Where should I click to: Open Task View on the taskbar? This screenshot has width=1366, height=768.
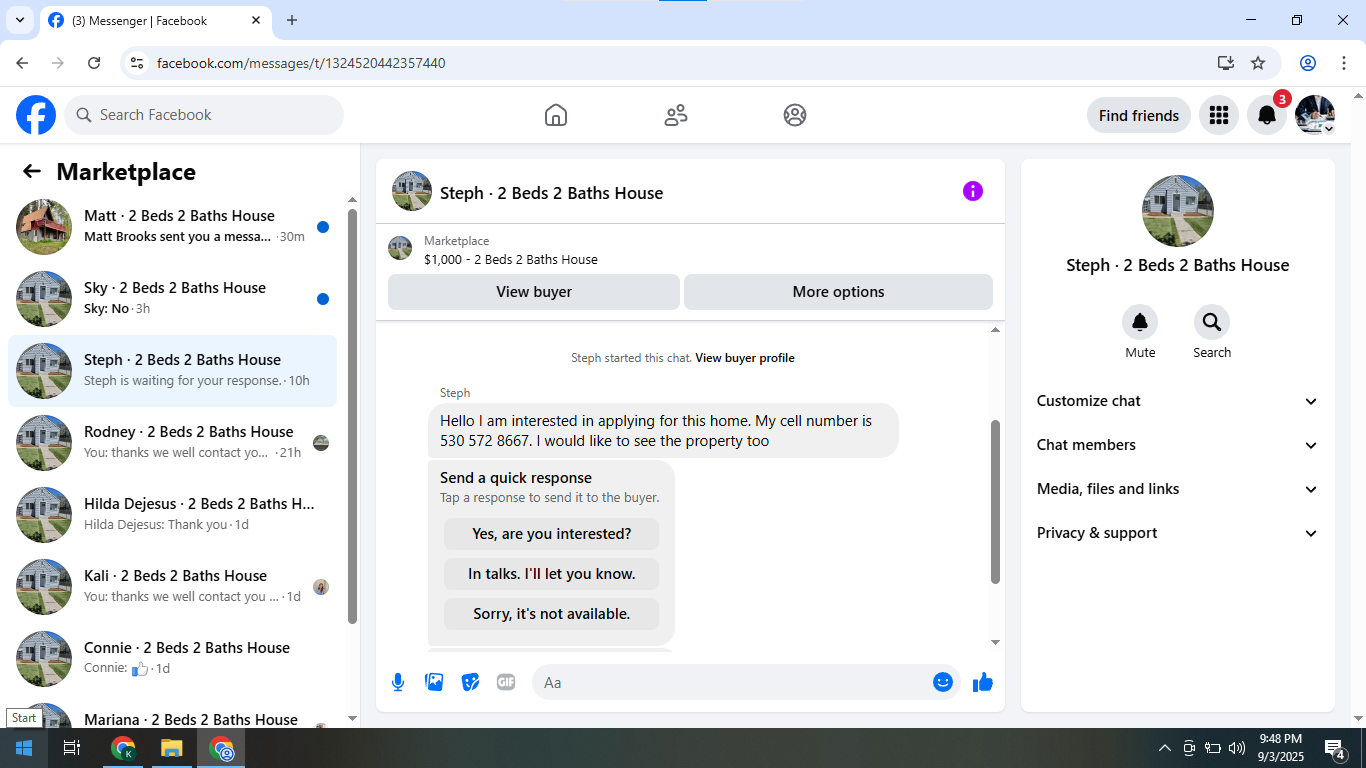click(x=72, y=748)
